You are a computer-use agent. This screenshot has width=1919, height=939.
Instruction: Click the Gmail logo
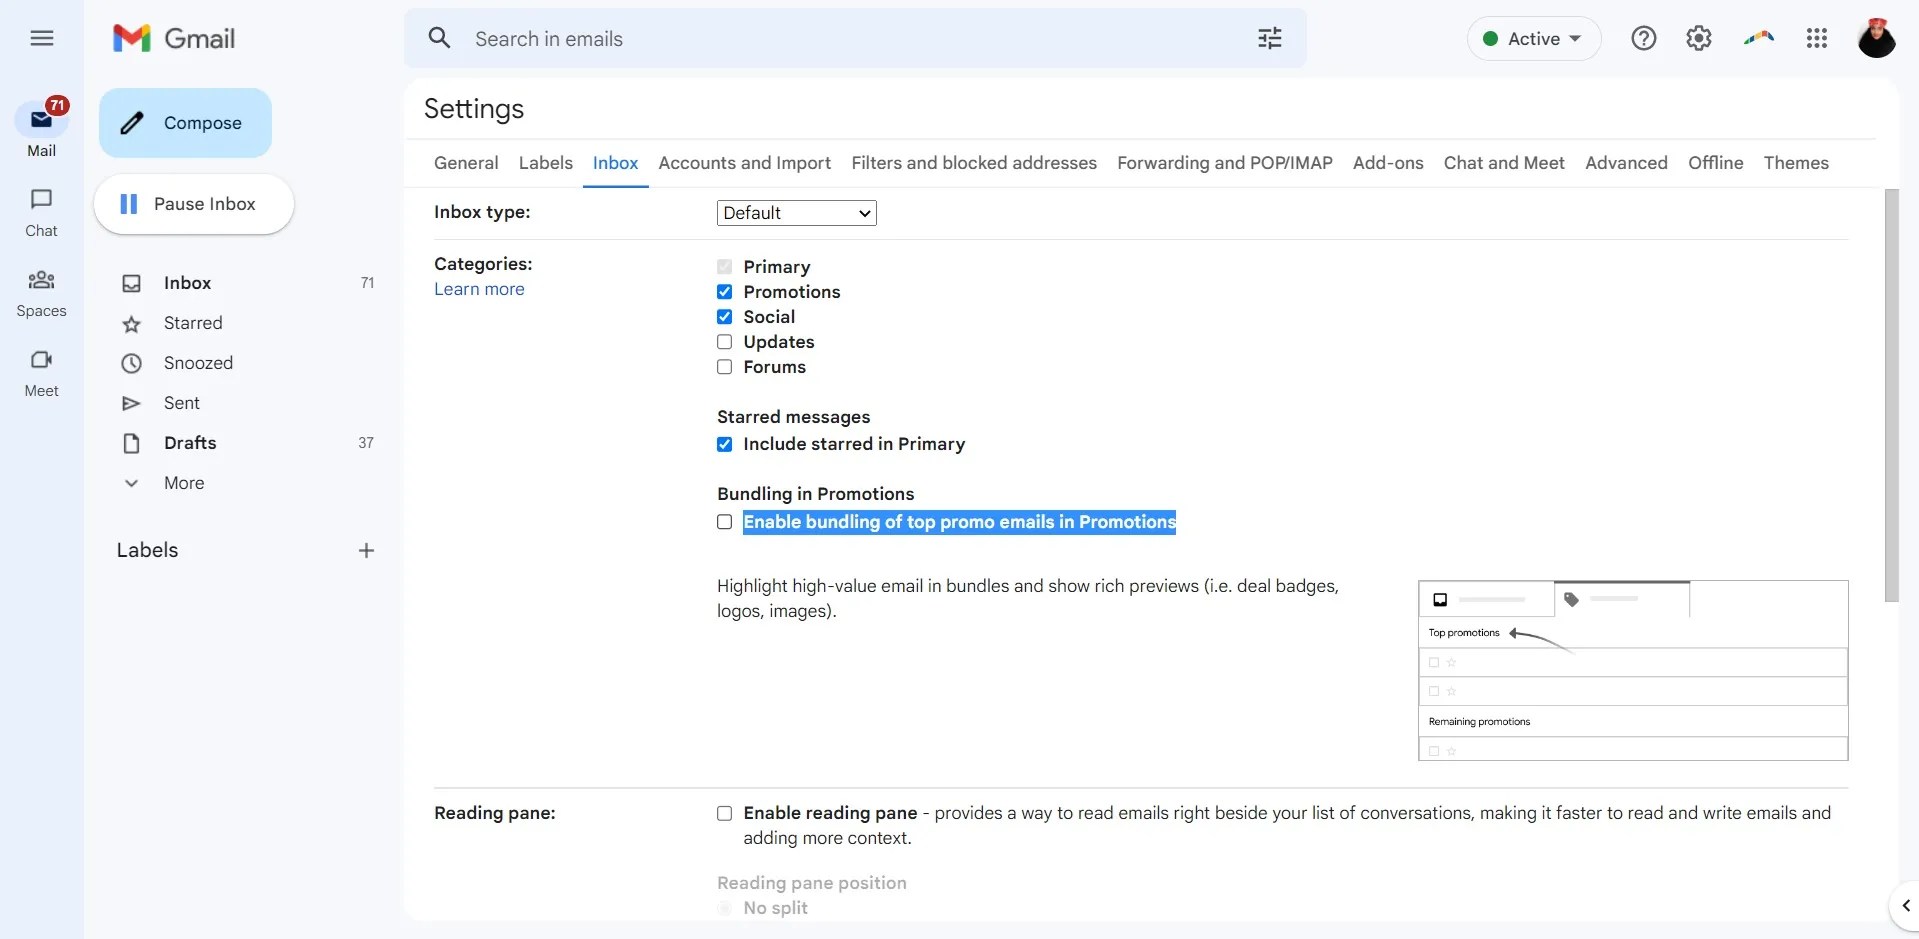tap(173, 38)
